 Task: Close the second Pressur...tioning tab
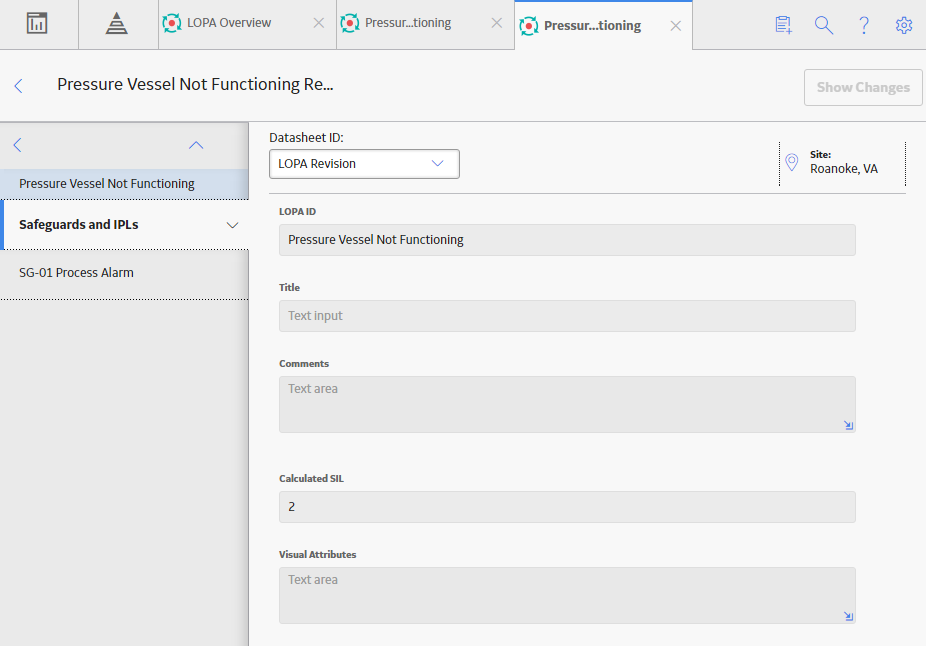(x=497, y=23)
